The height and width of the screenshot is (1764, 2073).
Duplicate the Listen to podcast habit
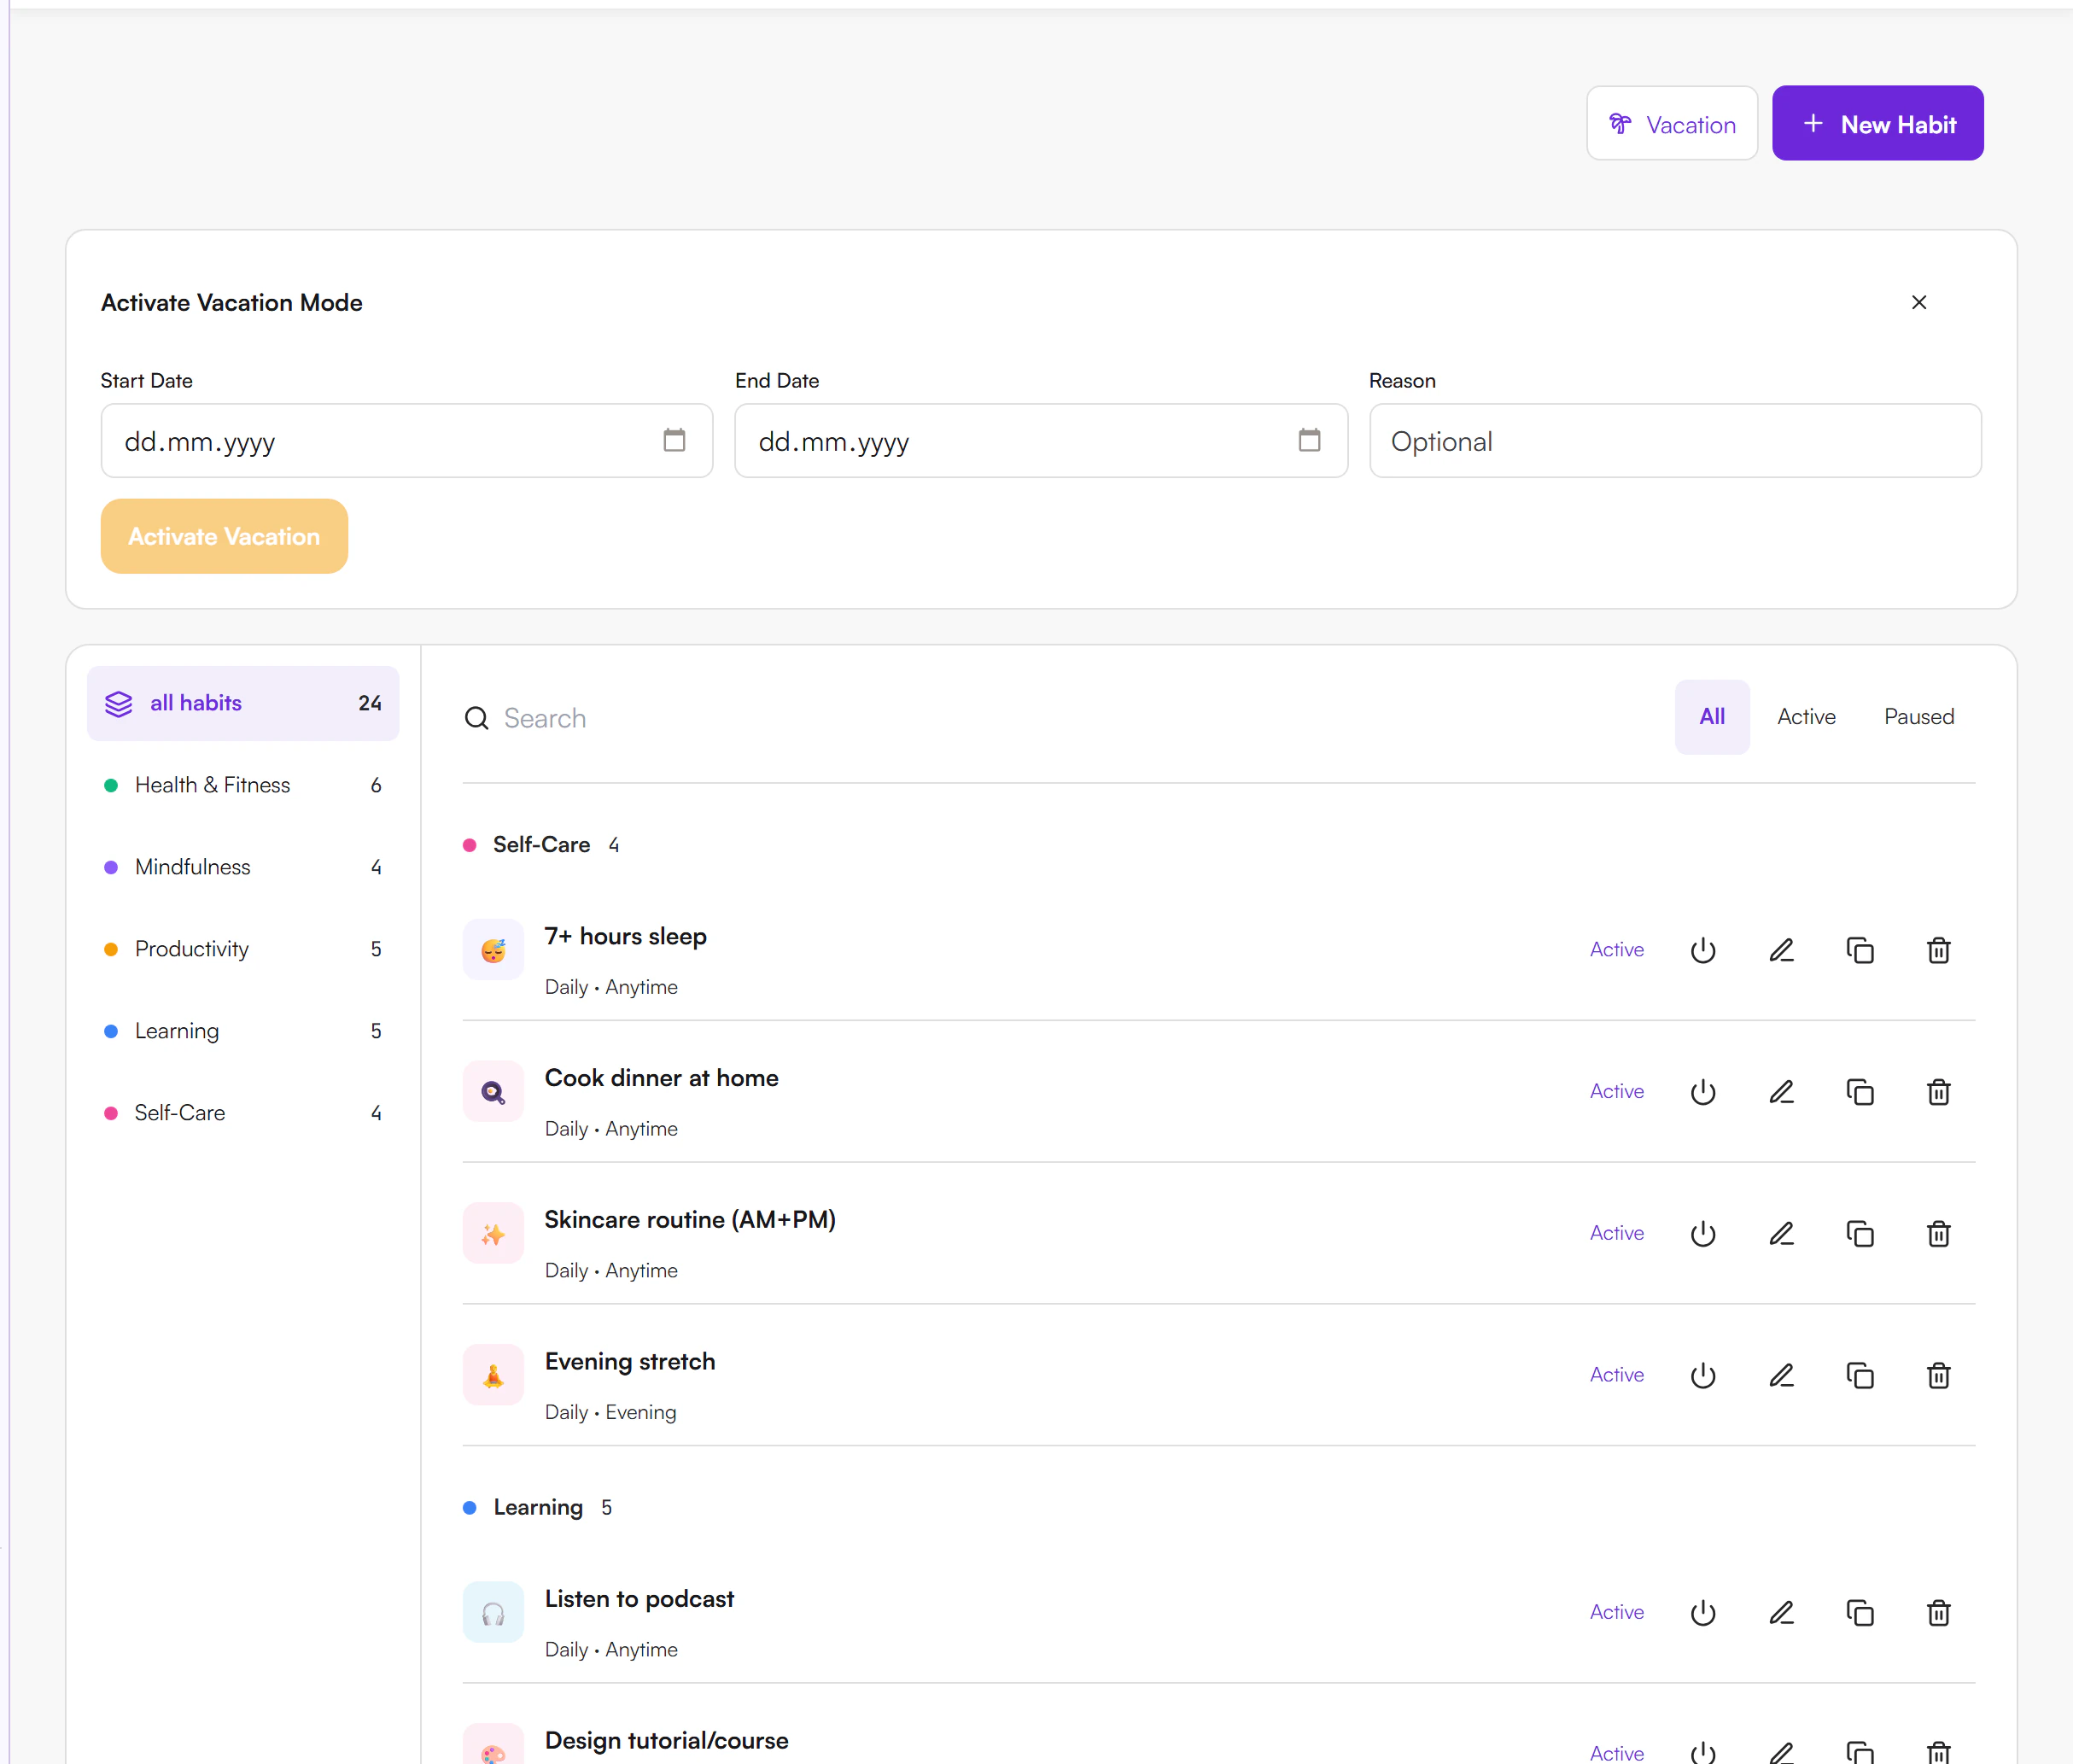click(1860, 1613)
